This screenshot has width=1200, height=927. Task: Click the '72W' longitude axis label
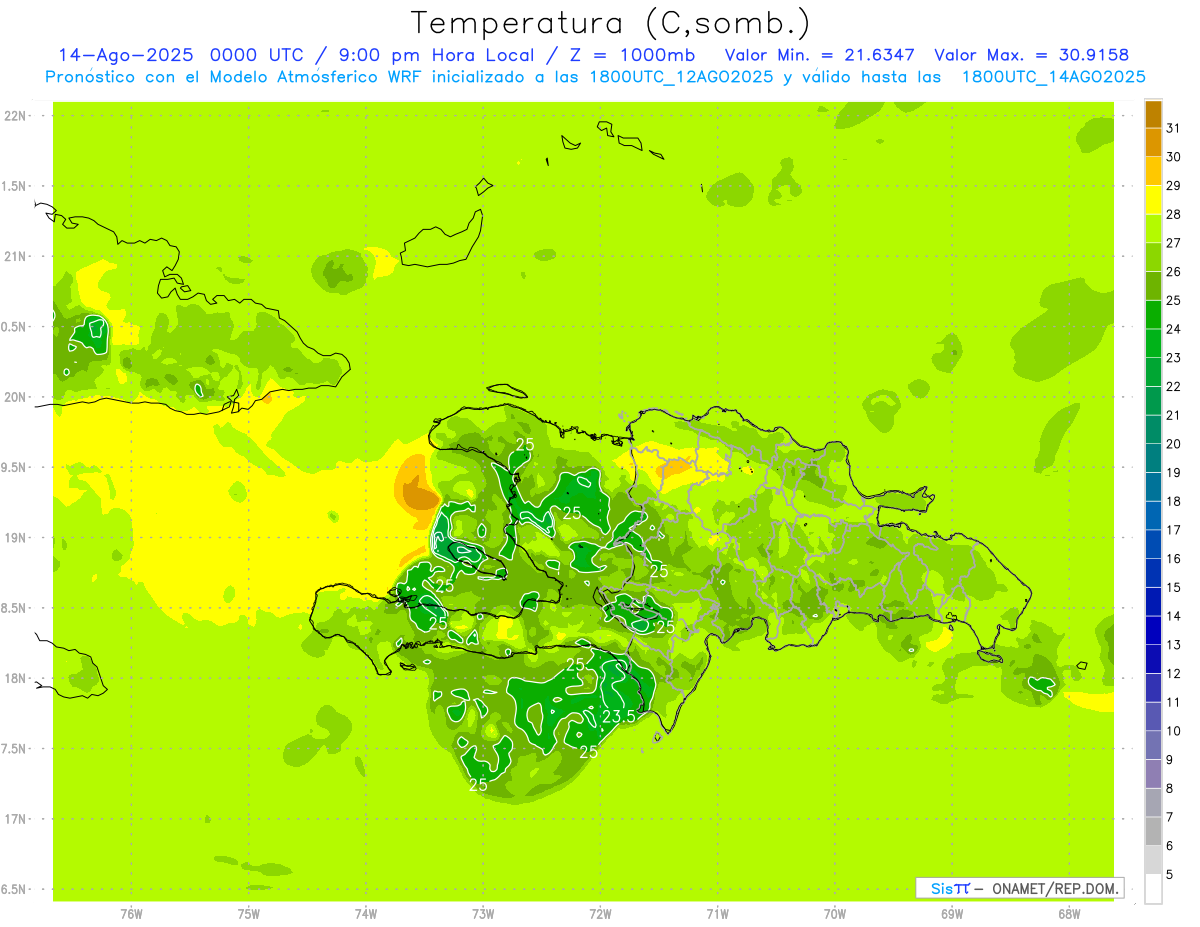click(x=600, y=914)
